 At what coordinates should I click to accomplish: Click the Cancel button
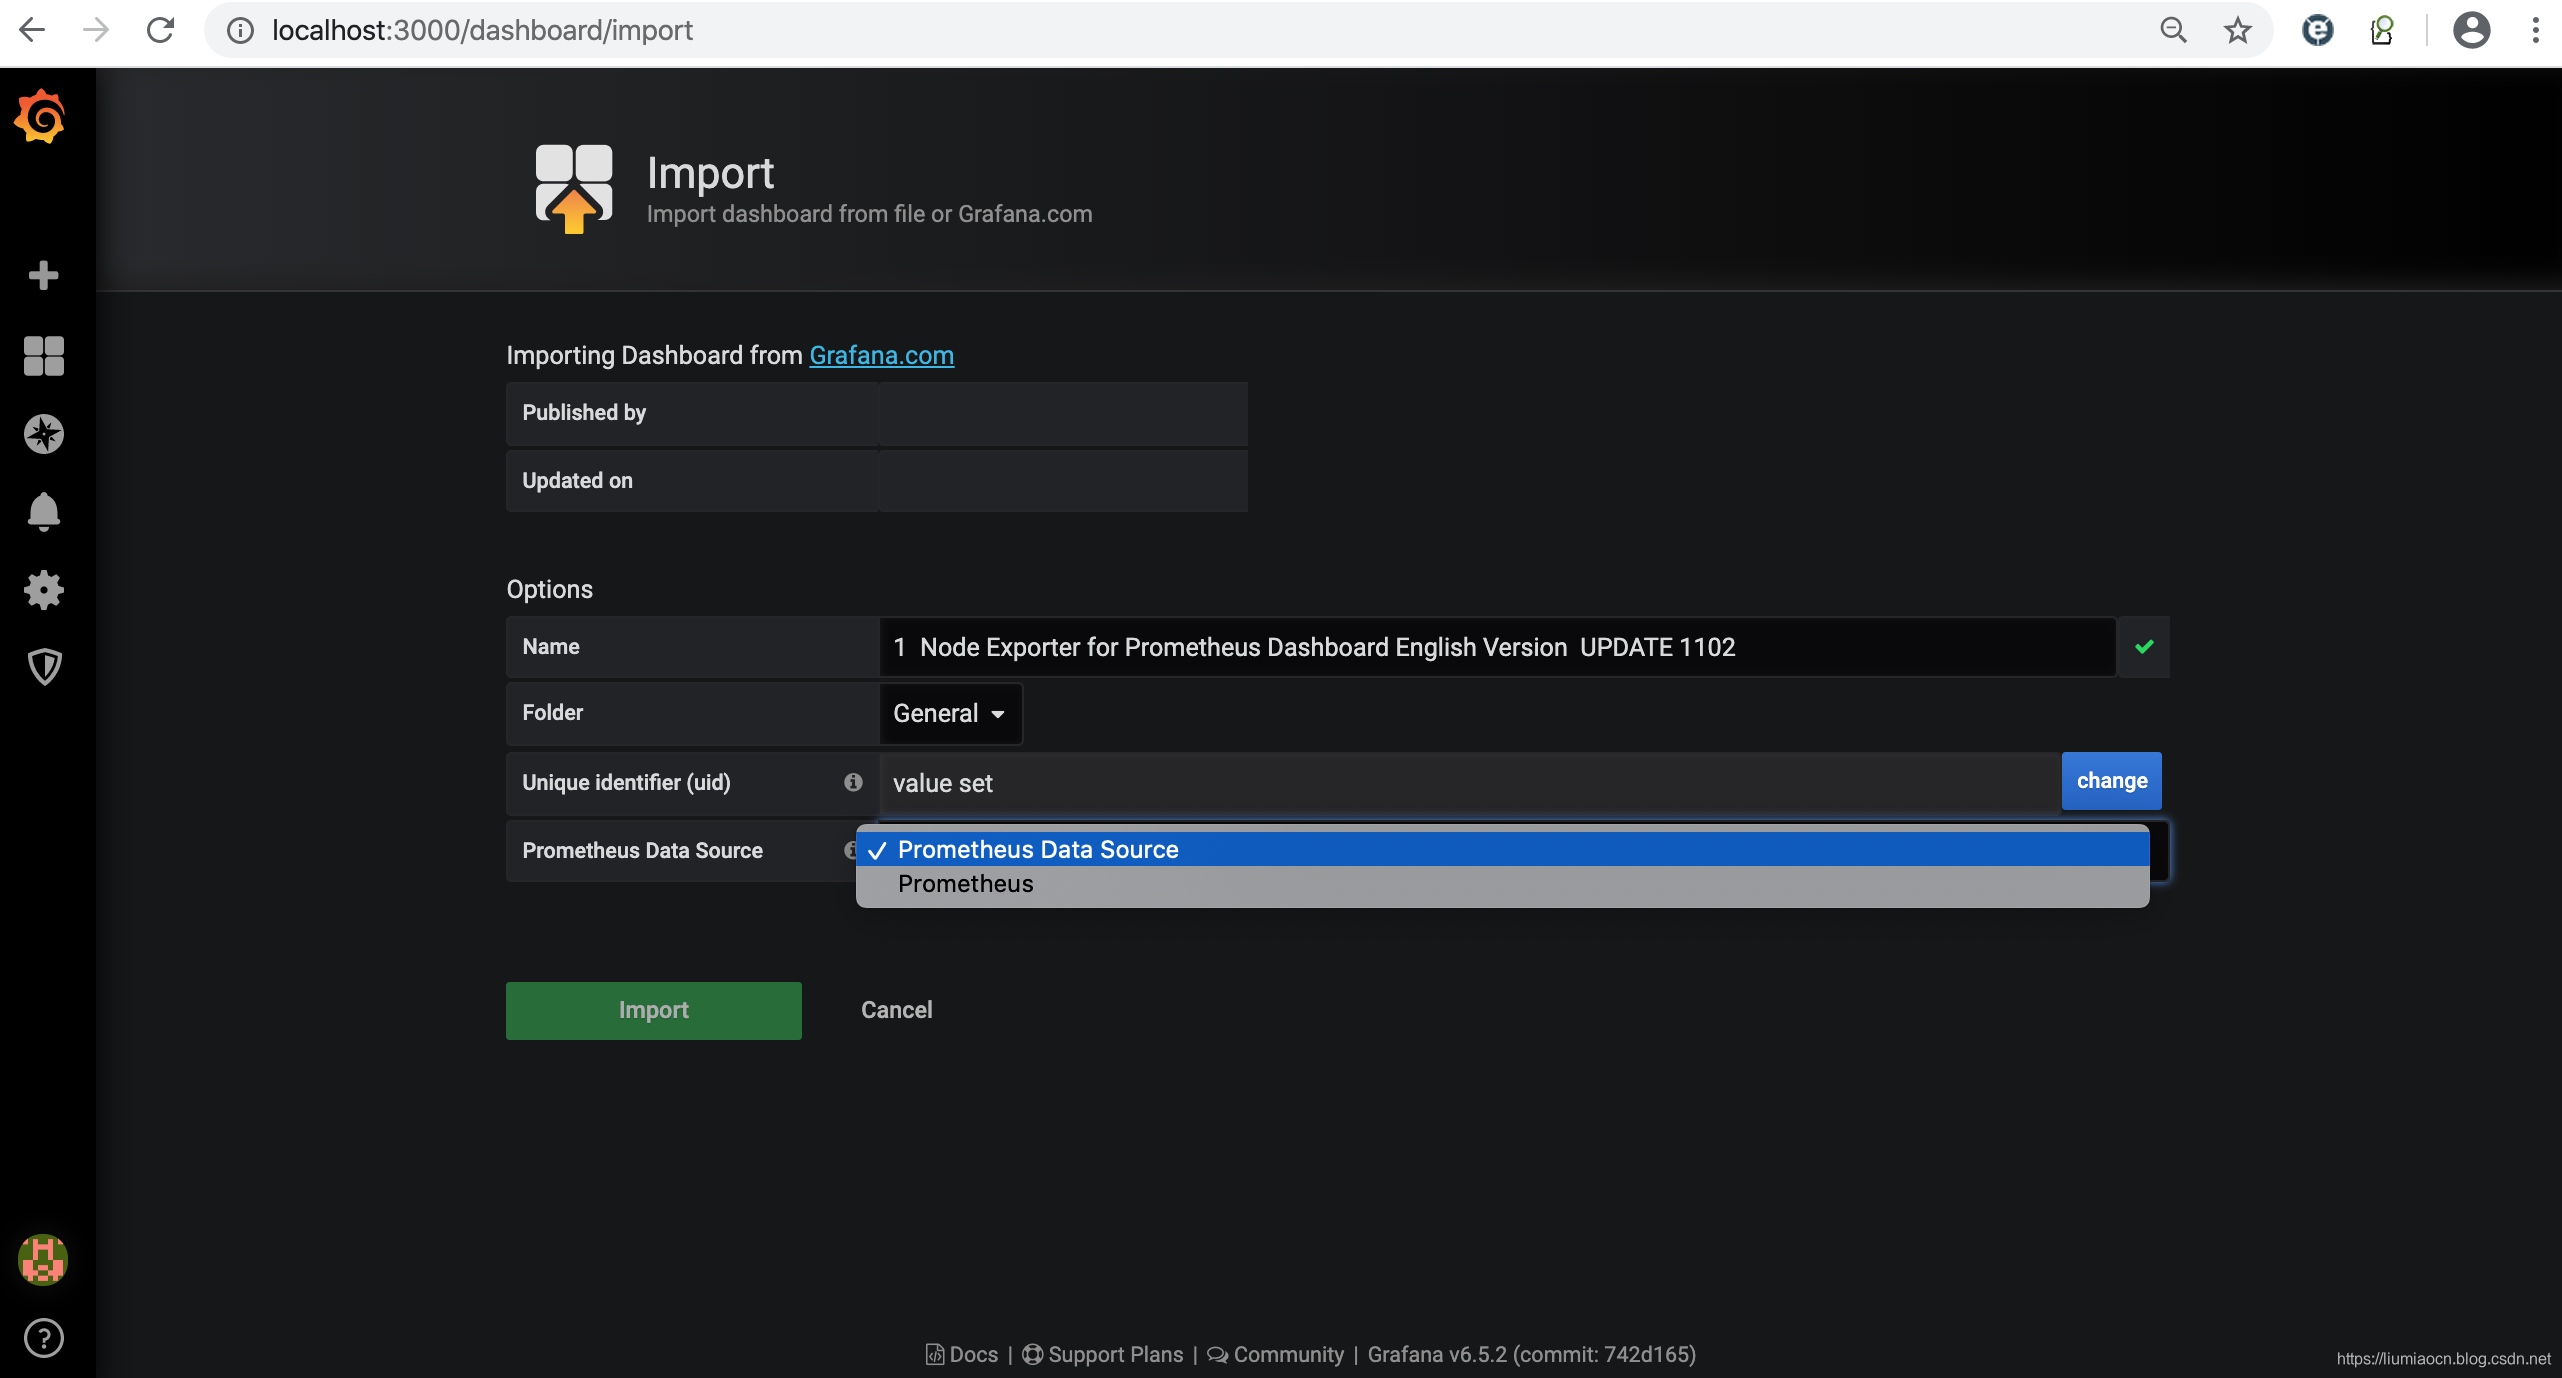coord(896,1010)
